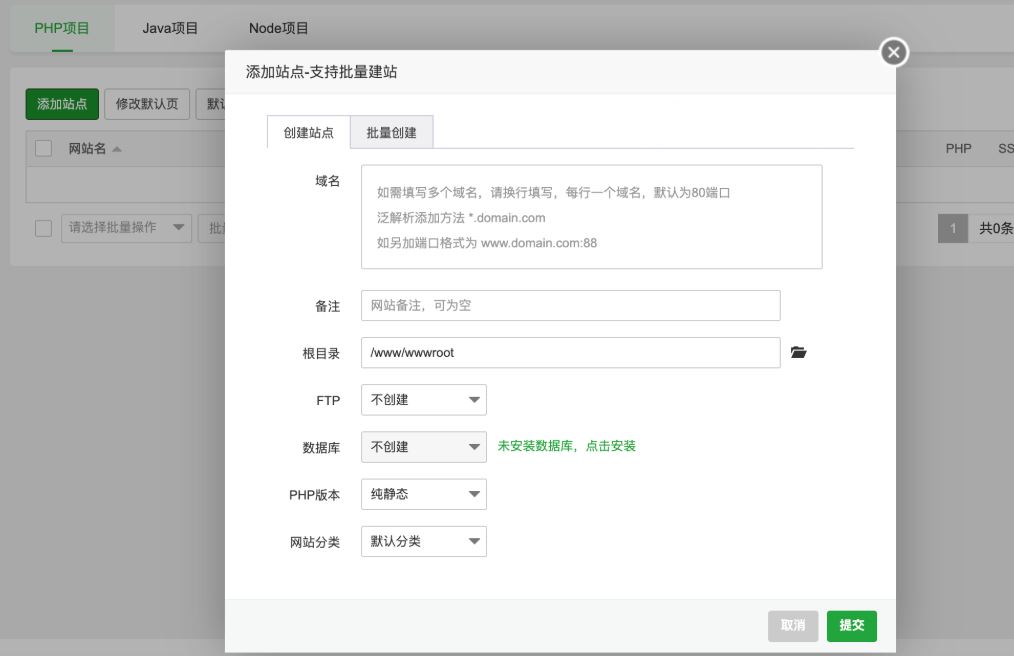Click the 未安装数据库，点击安装 link
This screenshot has height=656, width=1014.
[566, 446]
